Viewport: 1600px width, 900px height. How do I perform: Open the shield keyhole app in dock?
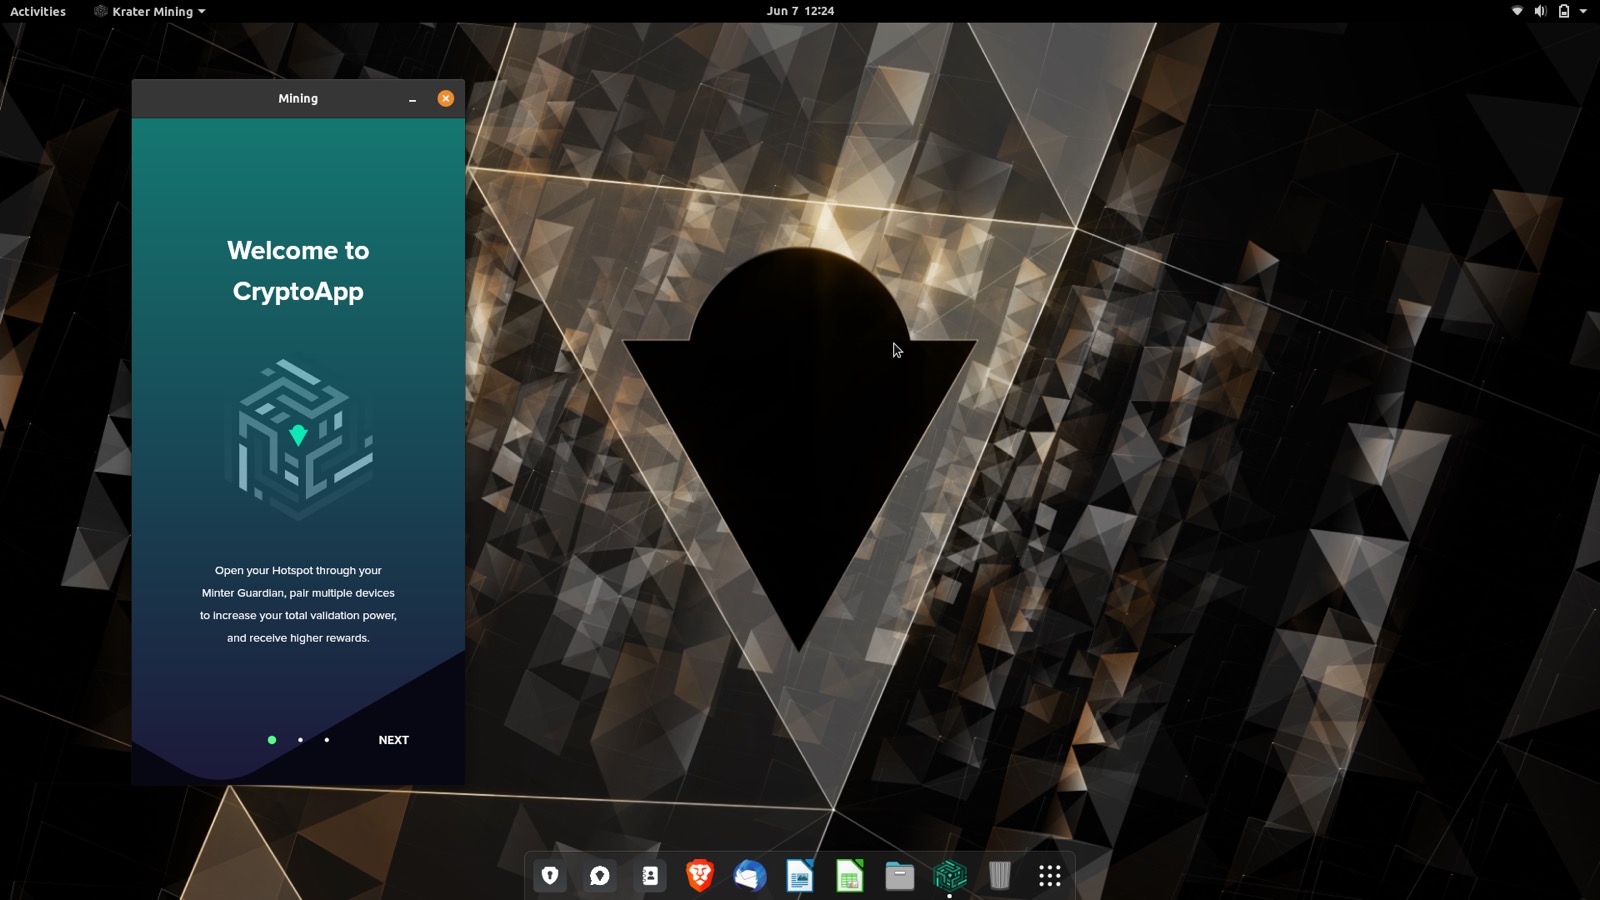(550, 876)
